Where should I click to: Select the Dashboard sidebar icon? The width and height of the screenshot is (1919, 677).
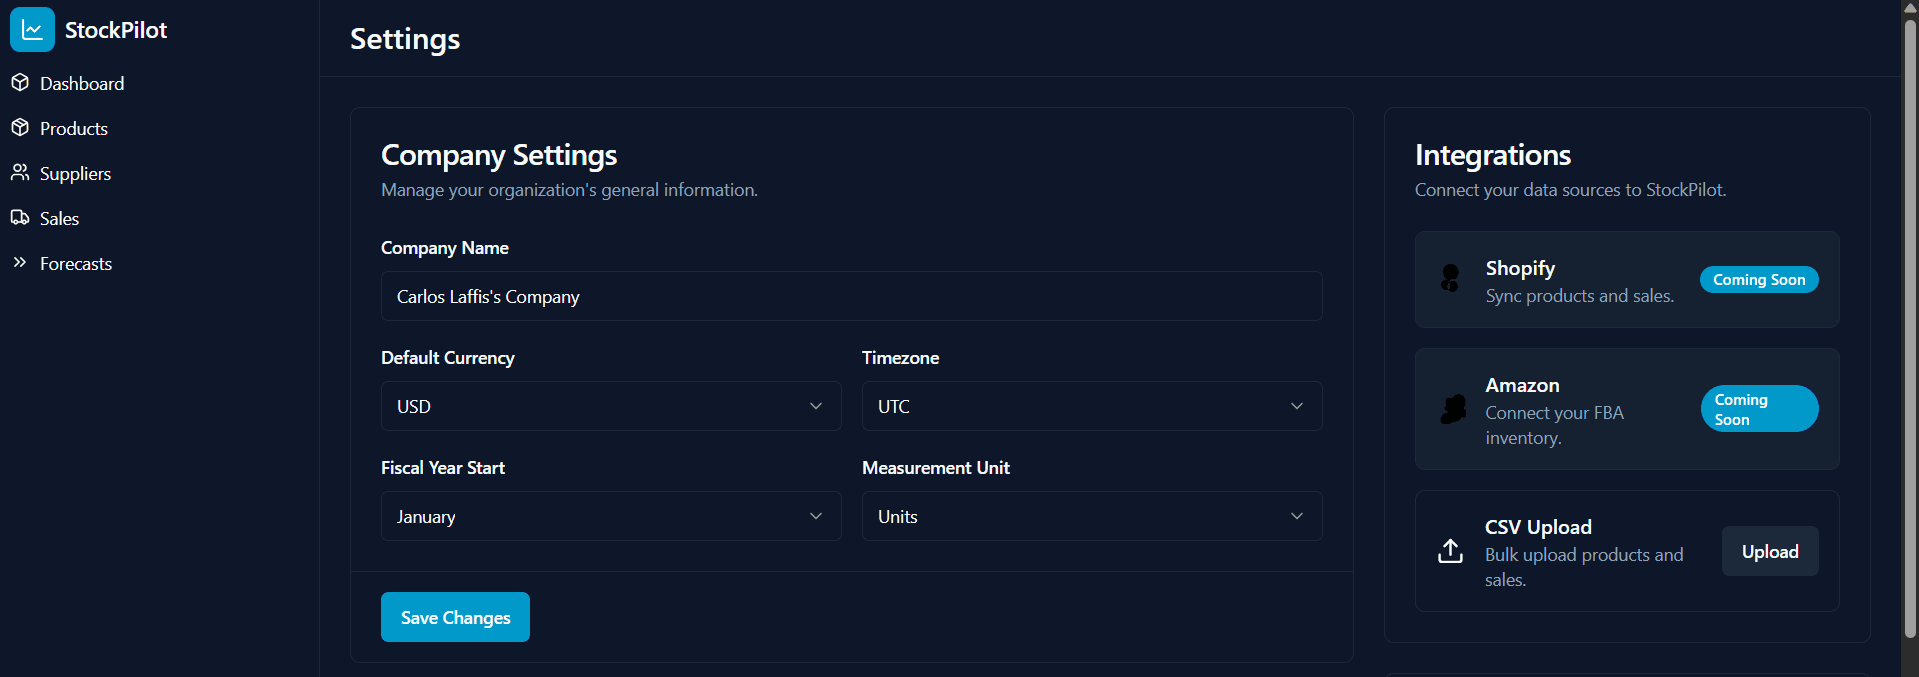pos(20,82)
